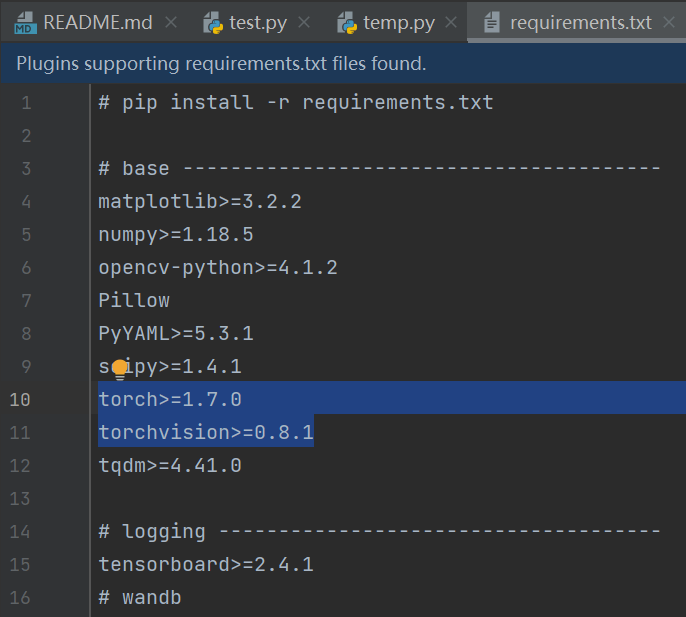Close the README.md tab
The width and height of the screenshot is (686, 617).
click(x=171, y=22)
